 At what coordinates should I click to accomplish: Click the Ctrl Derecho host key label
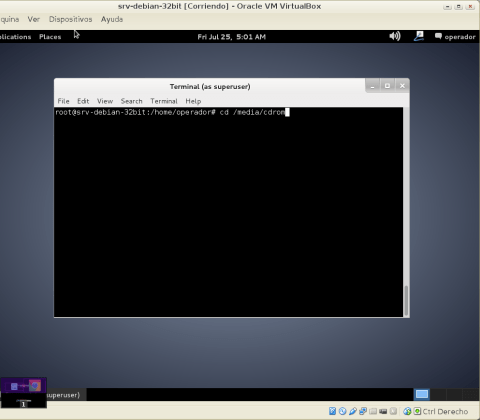point(445,412)
